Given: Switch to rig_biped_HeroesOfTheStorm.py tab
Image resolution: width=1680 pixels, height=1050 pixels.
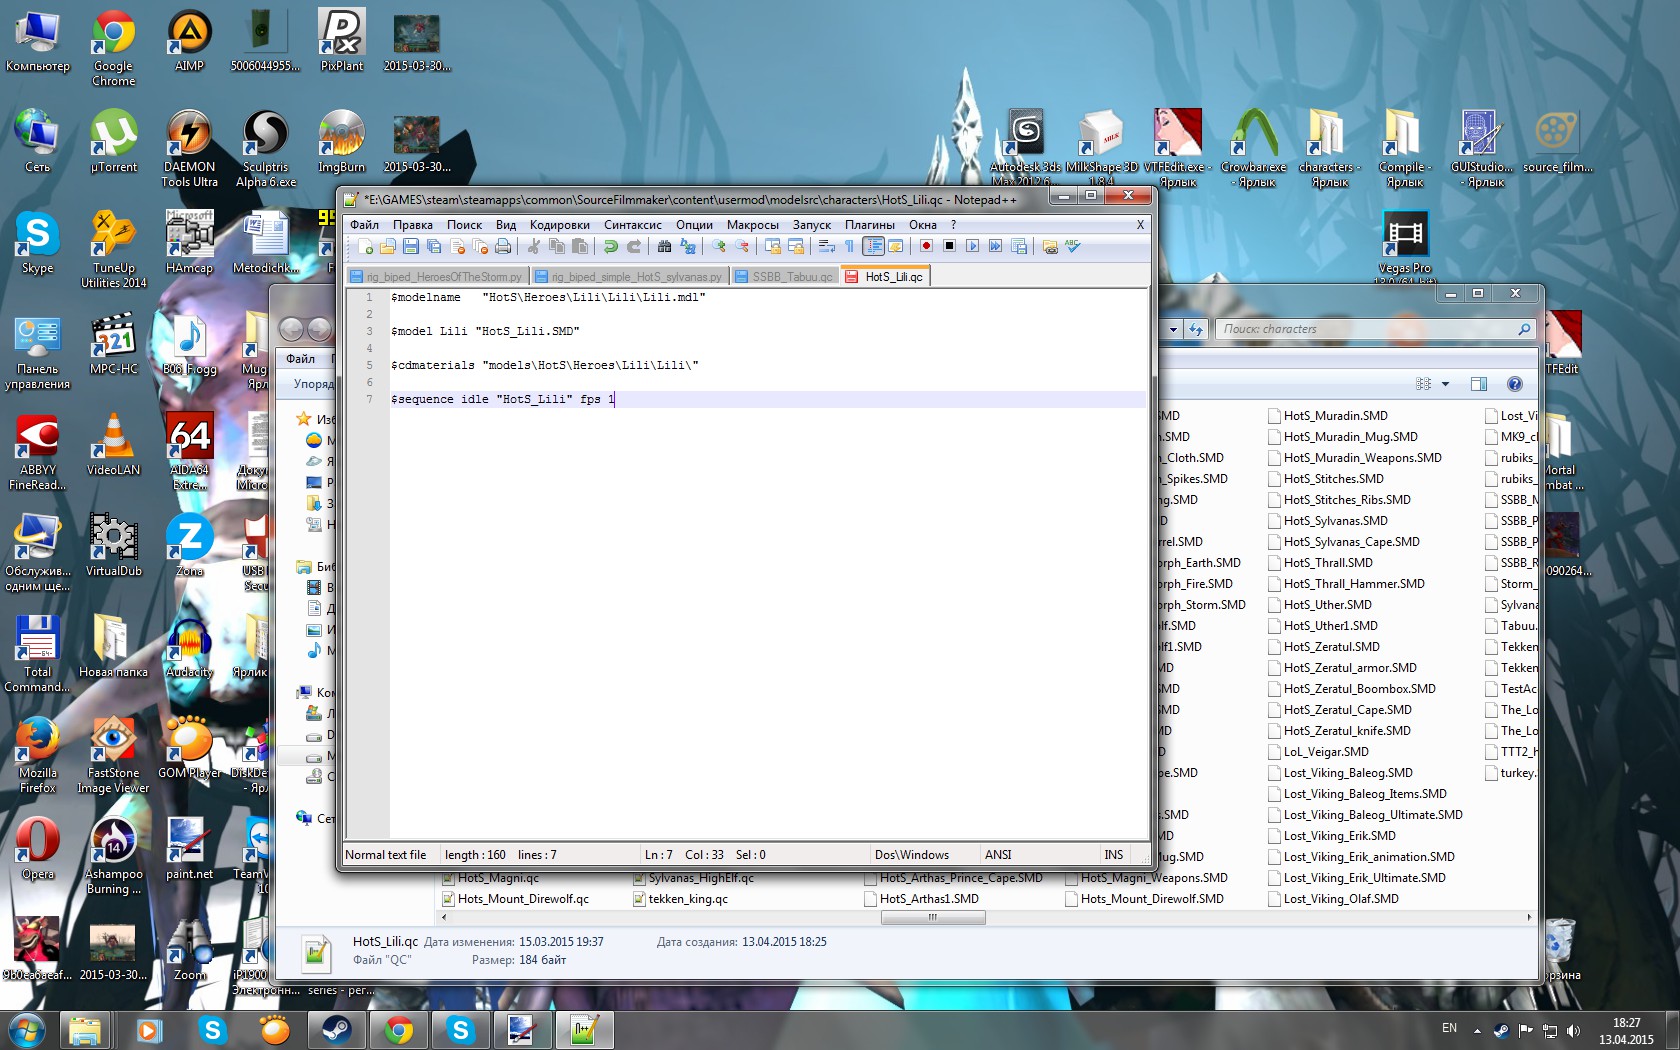Looking at the screenshot, I should point(437,277).
